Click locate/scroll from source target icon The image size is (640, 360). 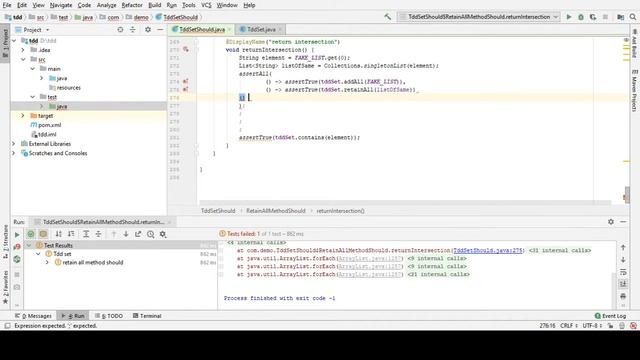120,30
